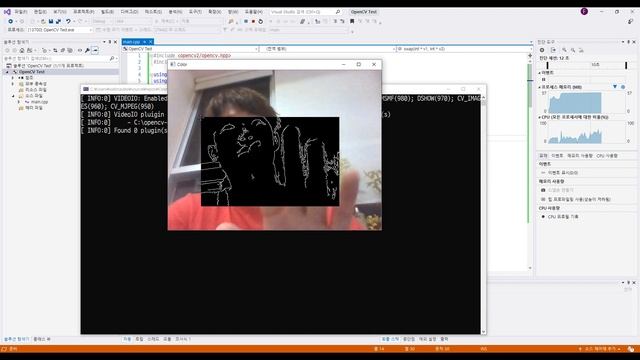Screen dimensions: 640x360
Task: Click the Save toolbar icon
Action: point(51,21)
